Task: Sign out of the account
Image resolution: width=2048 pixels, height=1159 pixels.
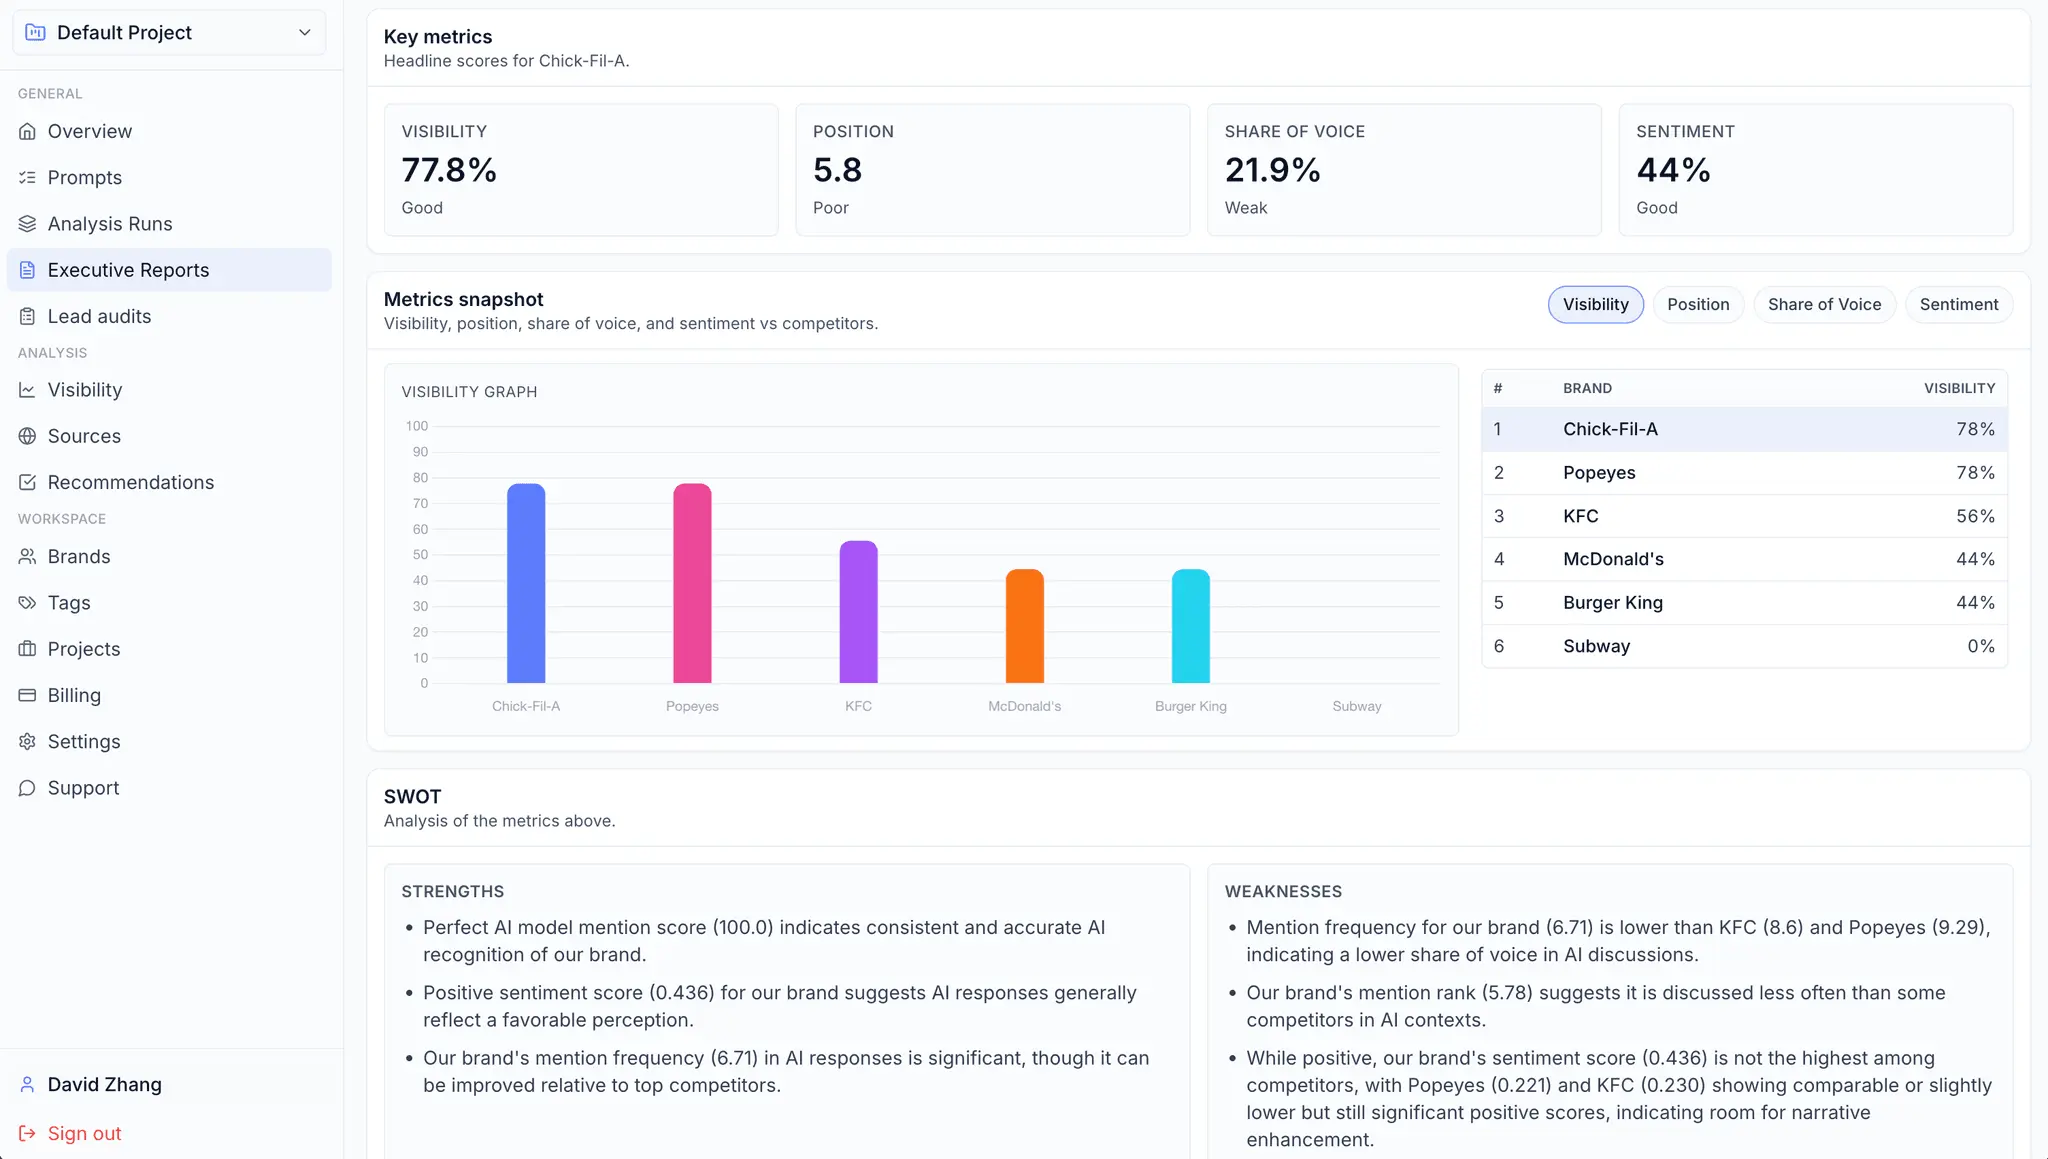Action: (x=85, y=1133)
